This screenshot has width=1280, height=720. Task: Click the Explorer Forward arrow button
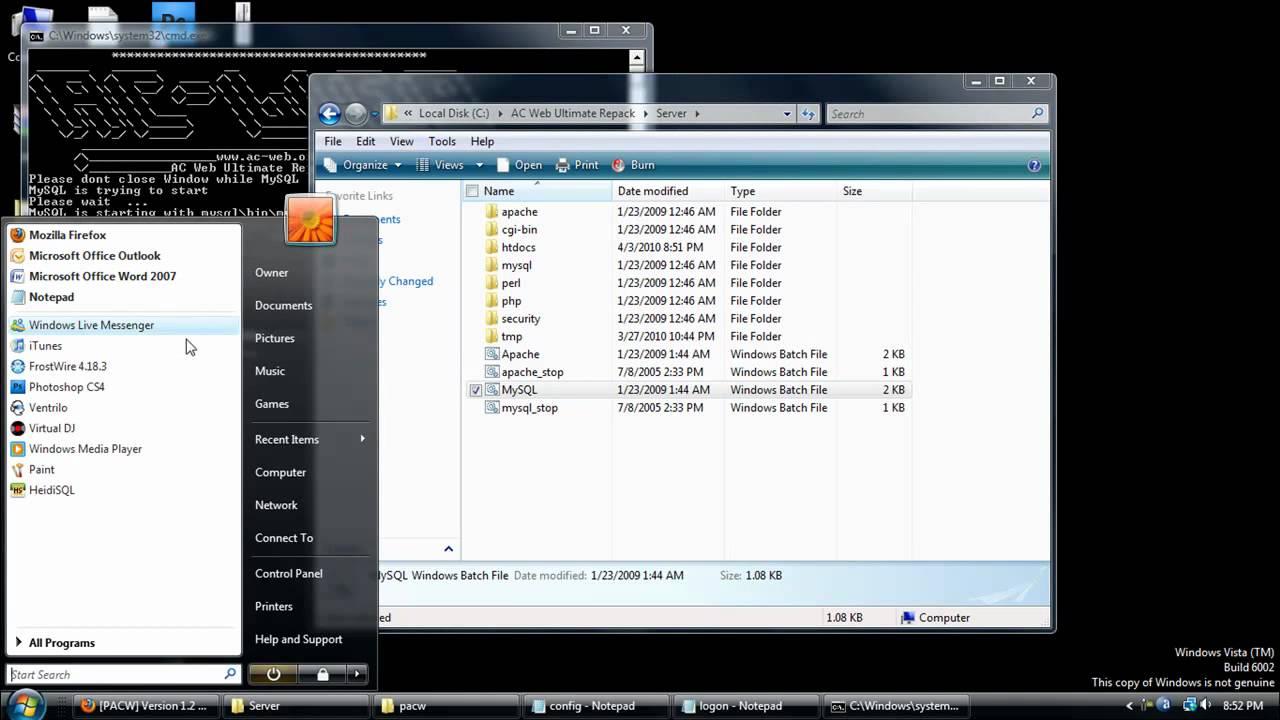(355, 113)
